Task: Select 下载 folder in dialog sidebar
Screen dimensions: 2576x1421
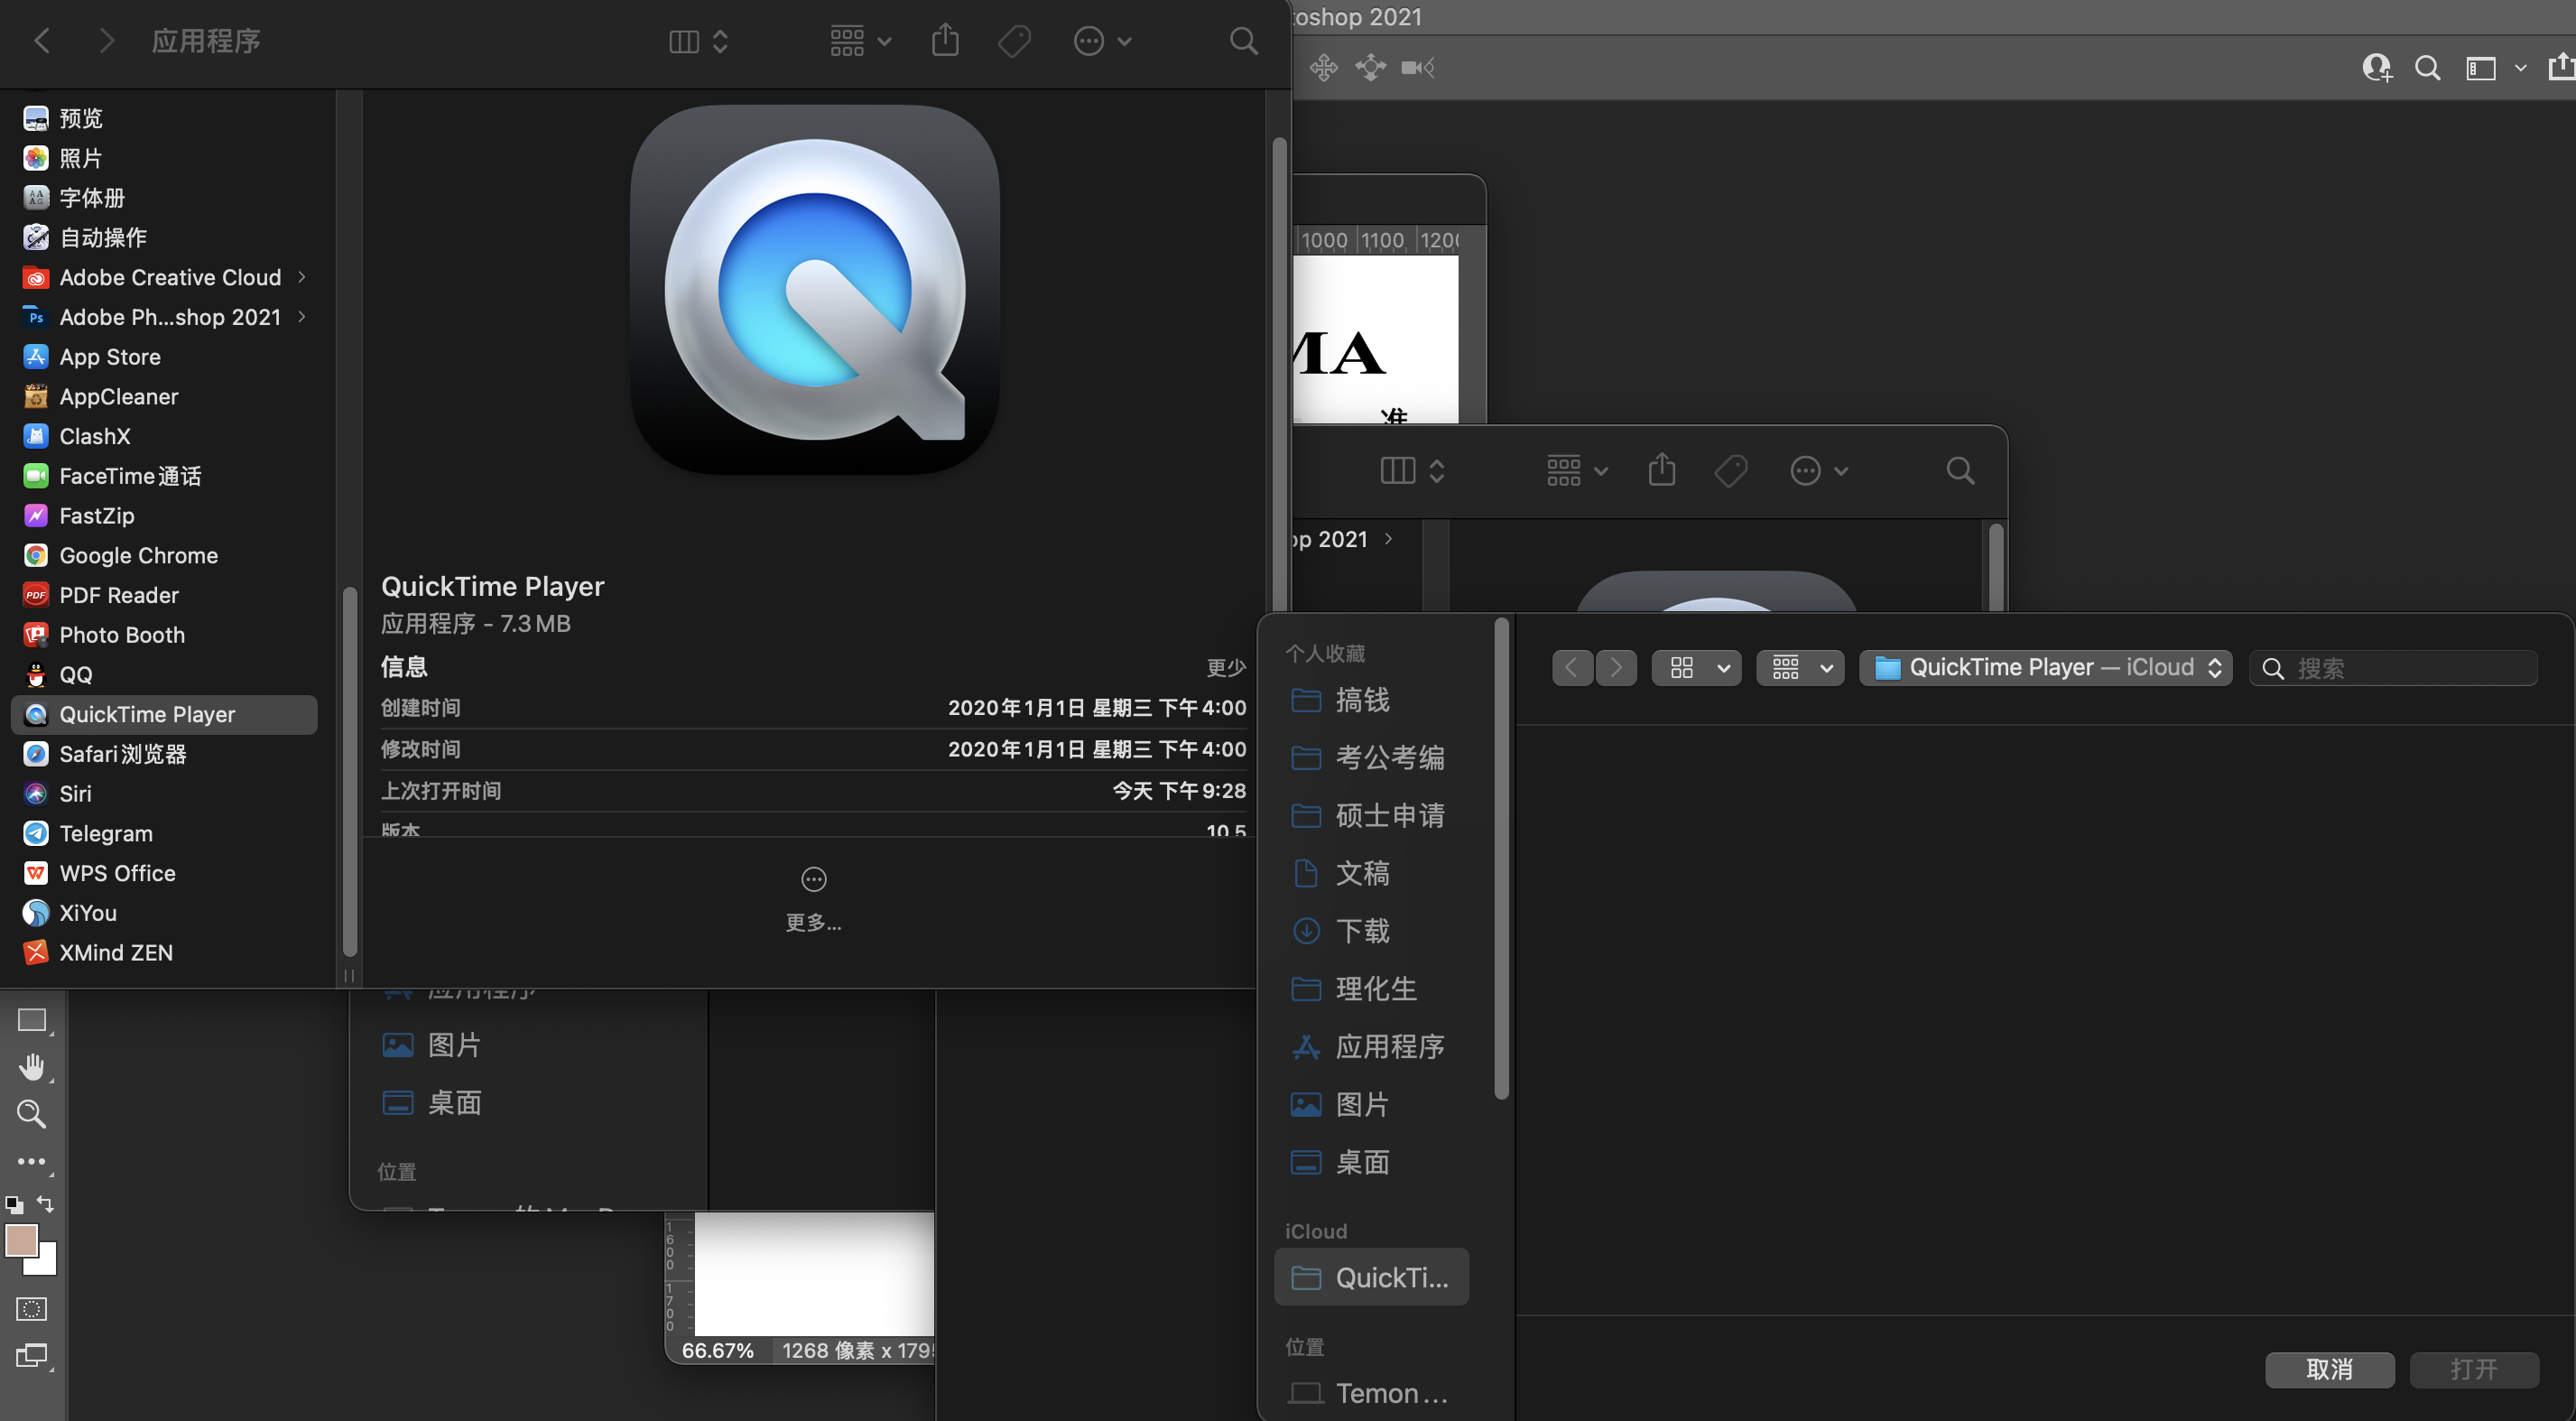Action: pos(1362,931)
